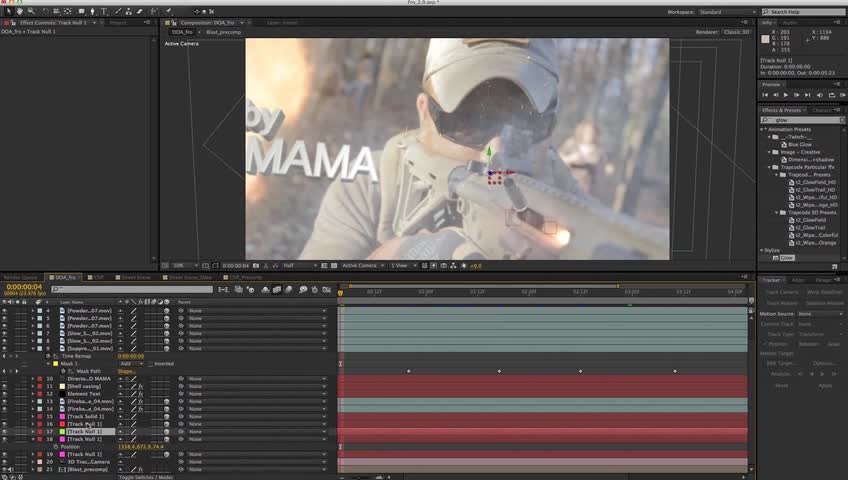
Task: Click the Classic 3D renderer button
Action: coord(737,32)
